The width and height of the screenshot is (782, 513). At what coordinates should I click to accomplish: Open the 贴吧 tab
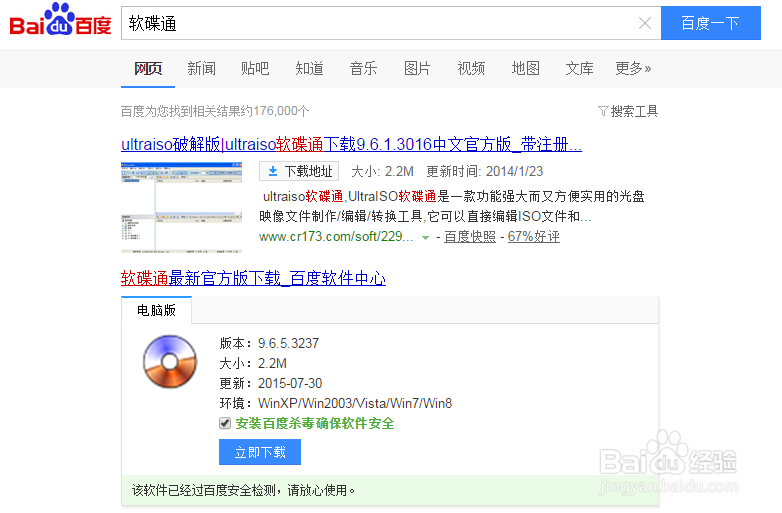255,68
